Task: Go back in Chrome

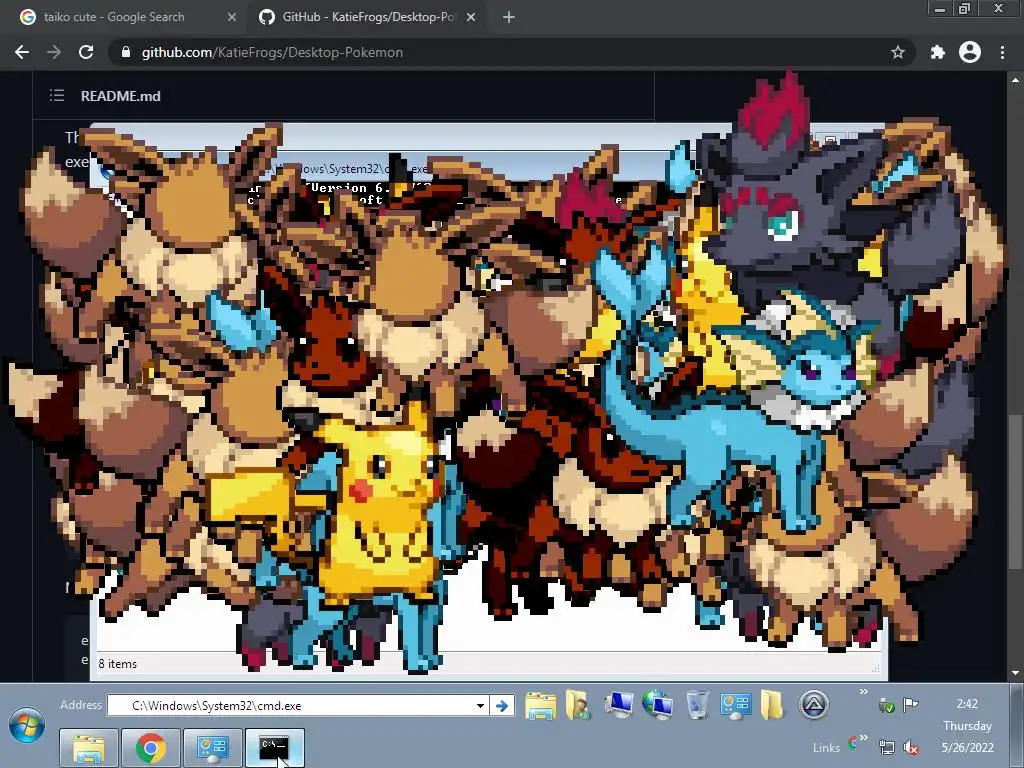Action: click(x=22, y=52)
